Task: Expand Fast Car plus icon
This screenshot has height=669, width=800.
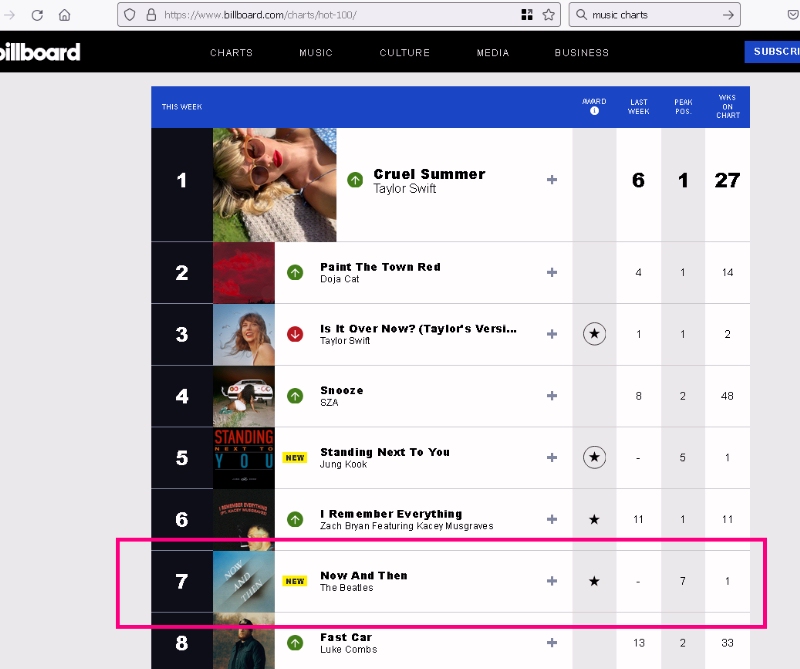Action: tap(552, 642)
